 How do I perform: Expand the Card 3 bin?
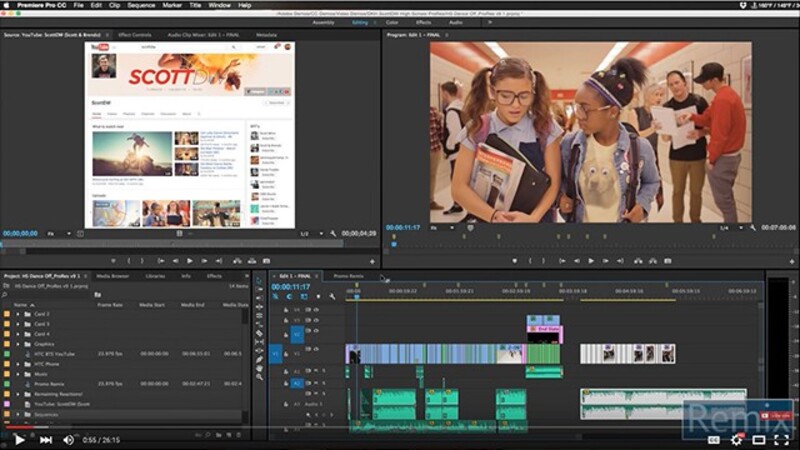click(x=18, y=324)
